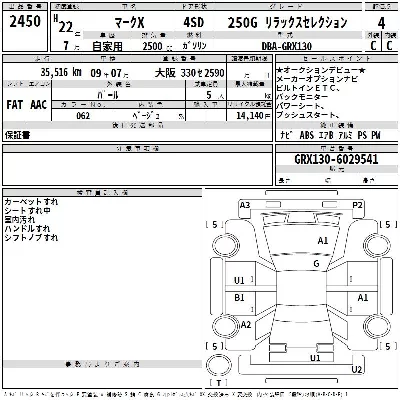400x400 pixels.
Task: Click the note シートすれ中
Action: pos(27,211)
